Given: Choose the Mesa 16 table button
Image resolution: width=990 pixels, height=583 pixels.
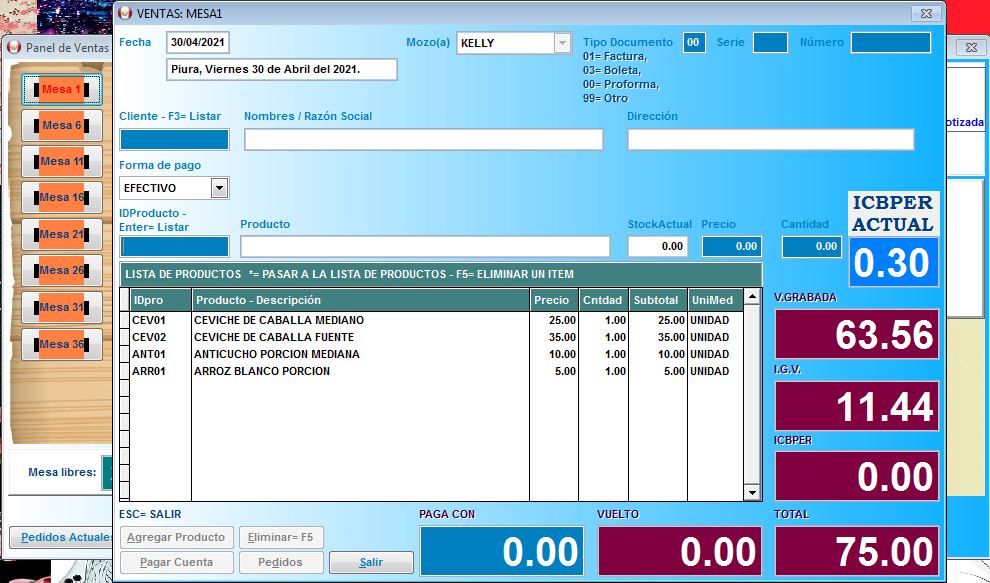Looking at the screenshot, I should (62, 198).
